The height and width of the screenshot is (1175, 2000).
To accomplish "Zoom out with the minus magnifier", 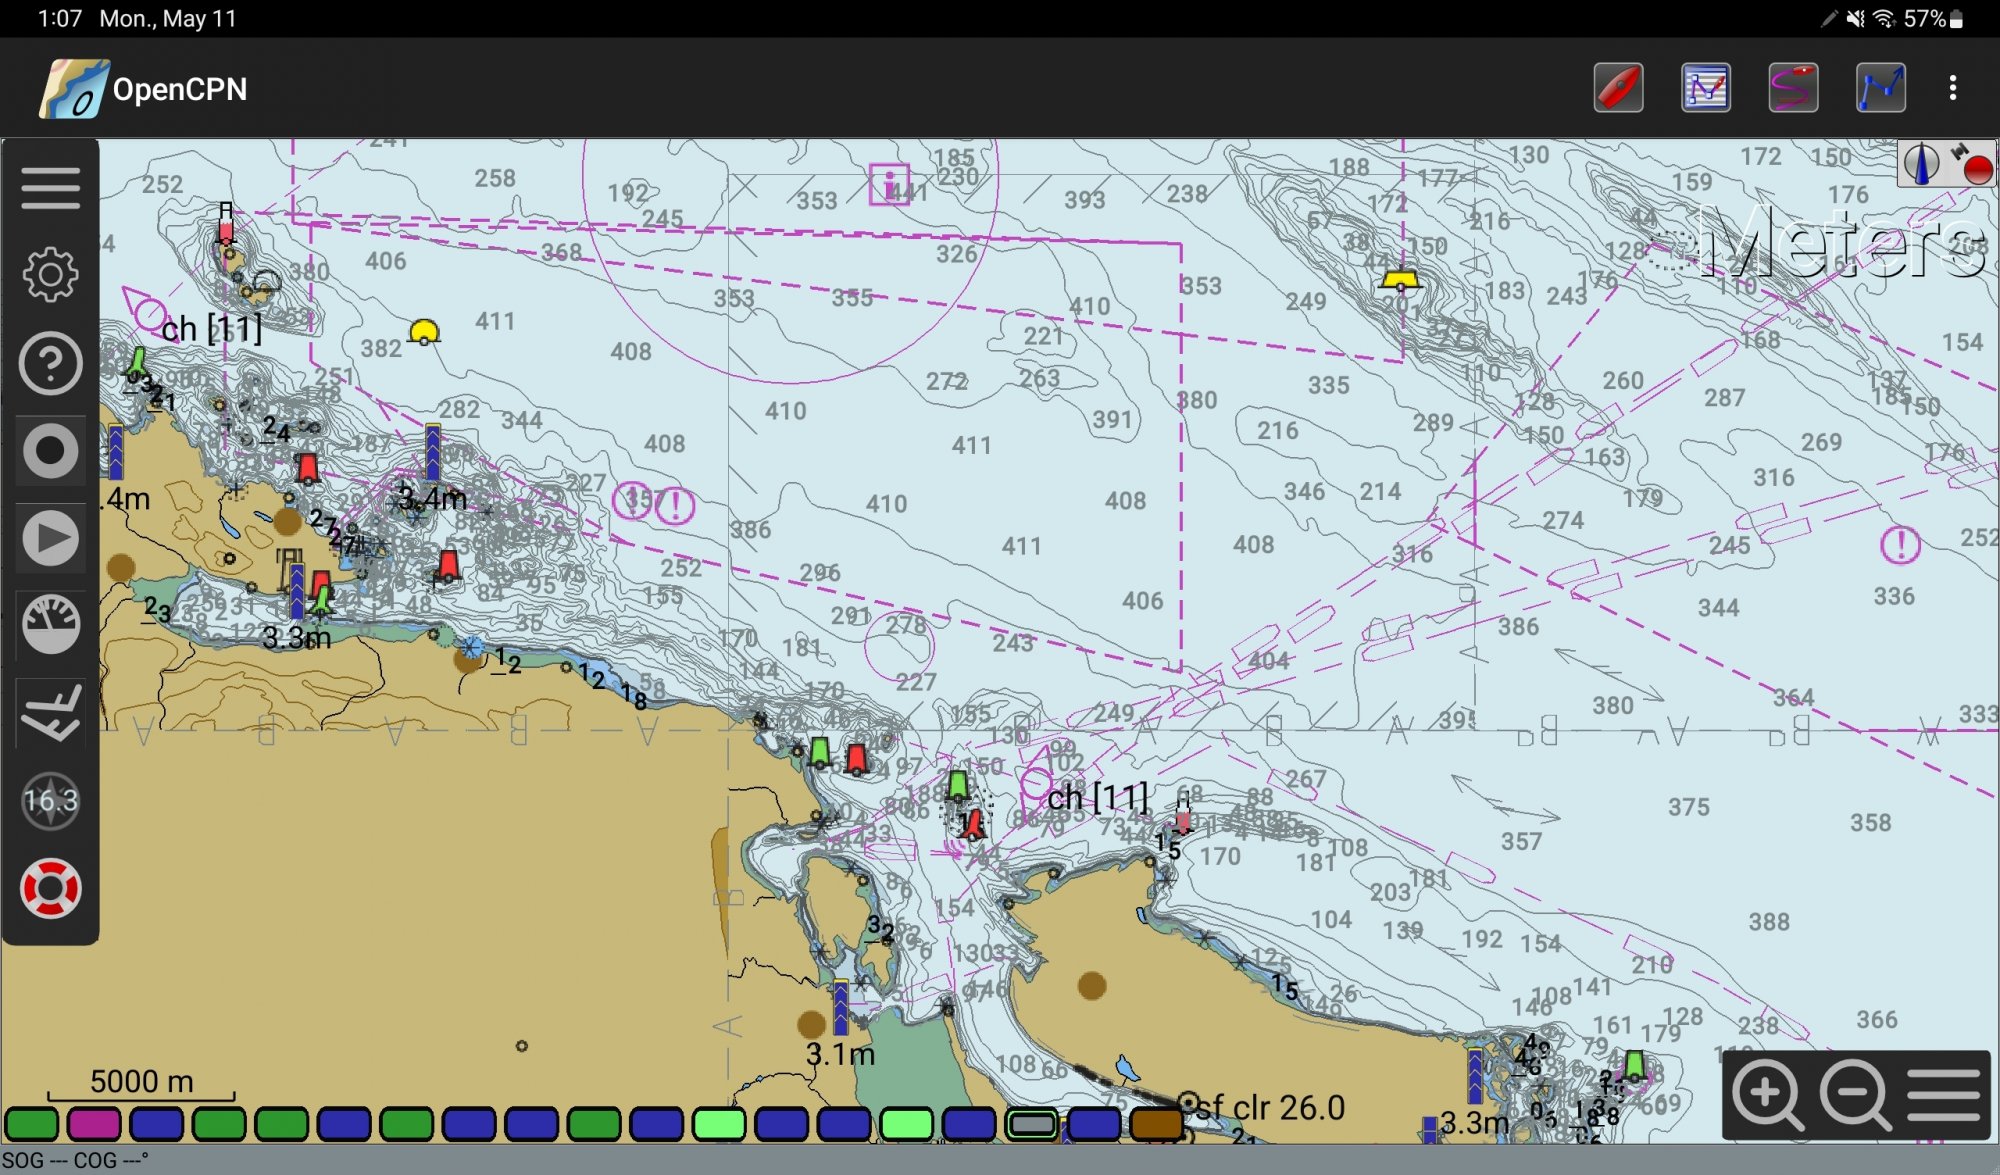I will 1855,1095.
